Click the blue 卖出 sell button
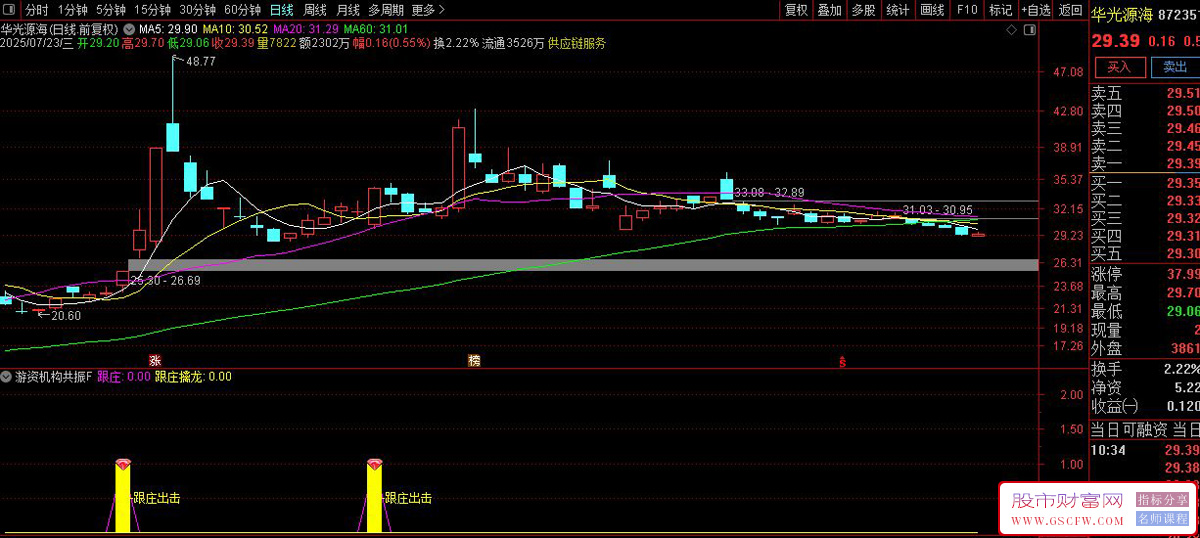Screen dimensions: 1200x538 [1174, 67]
